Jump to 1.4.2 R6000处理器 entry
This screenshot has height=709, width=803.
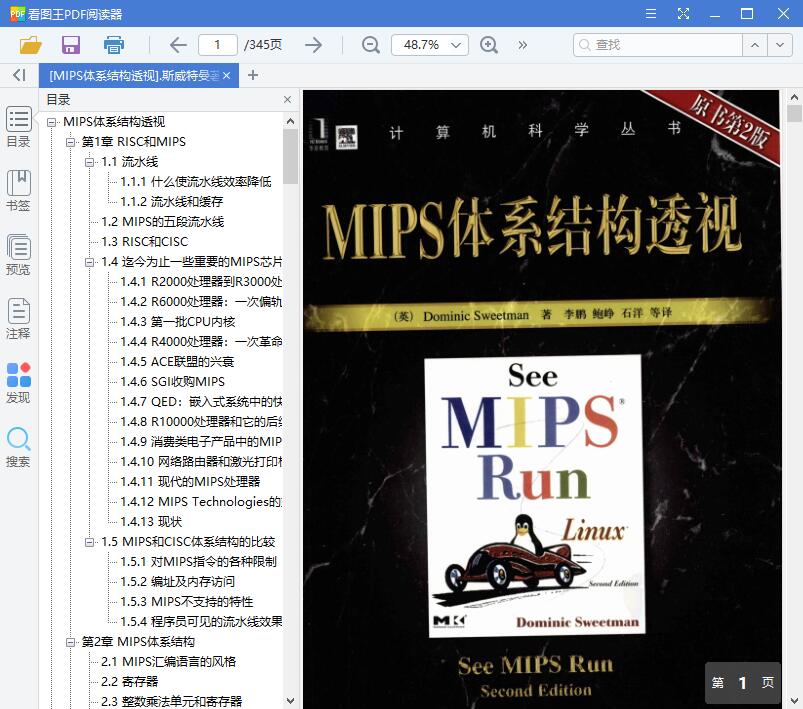[x=201, y=302]
